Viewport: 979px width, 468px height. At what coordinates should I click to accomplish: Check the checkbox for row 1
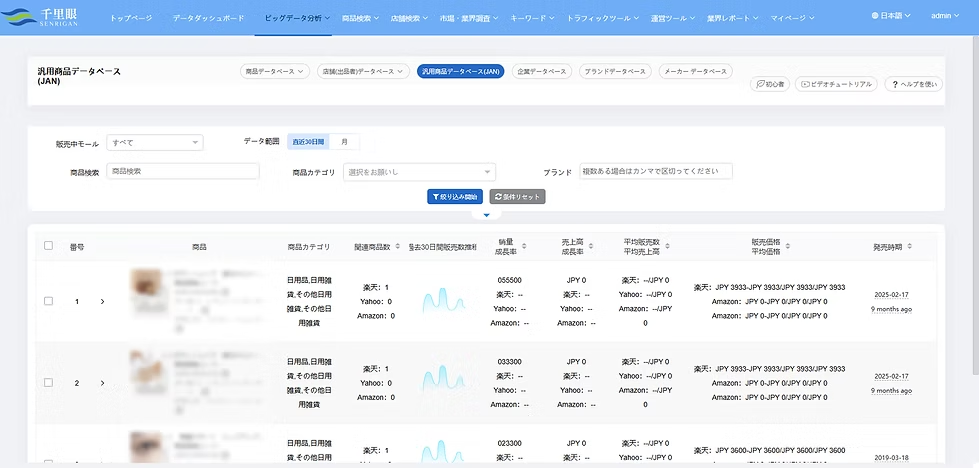tap(48, 301)
